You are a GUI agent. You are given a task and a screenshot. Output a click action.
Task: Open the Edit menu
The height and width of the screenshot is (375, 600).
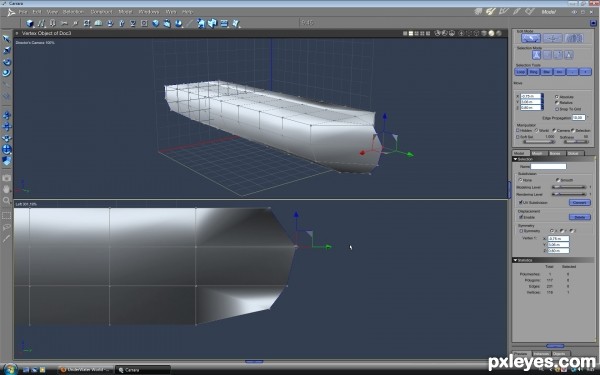point(37,12)
